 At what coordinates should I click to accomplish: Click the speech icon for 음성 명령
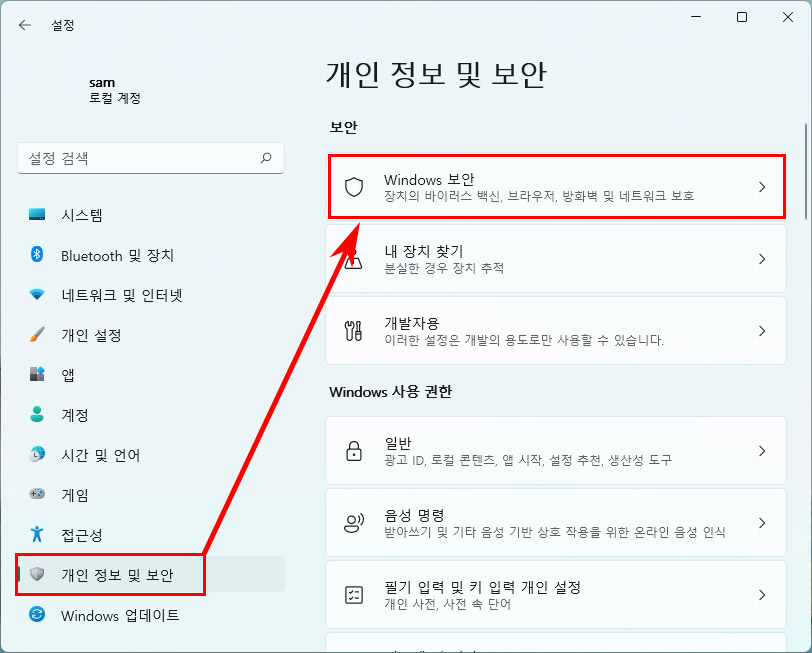tap(354, 523)
